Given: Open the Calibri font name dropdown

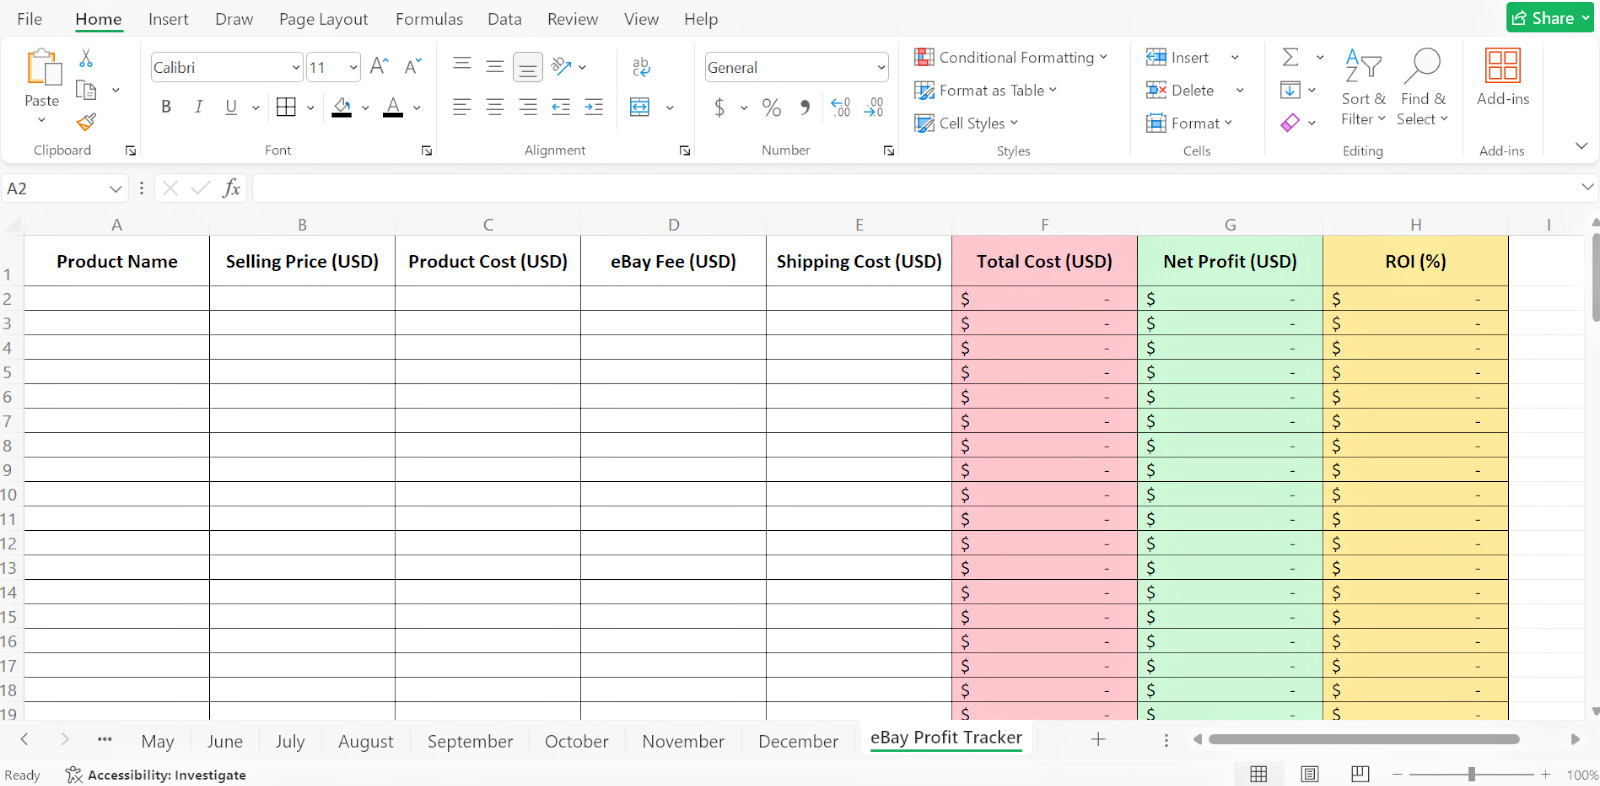Looking at the screenshot, I should pos(296,67).
